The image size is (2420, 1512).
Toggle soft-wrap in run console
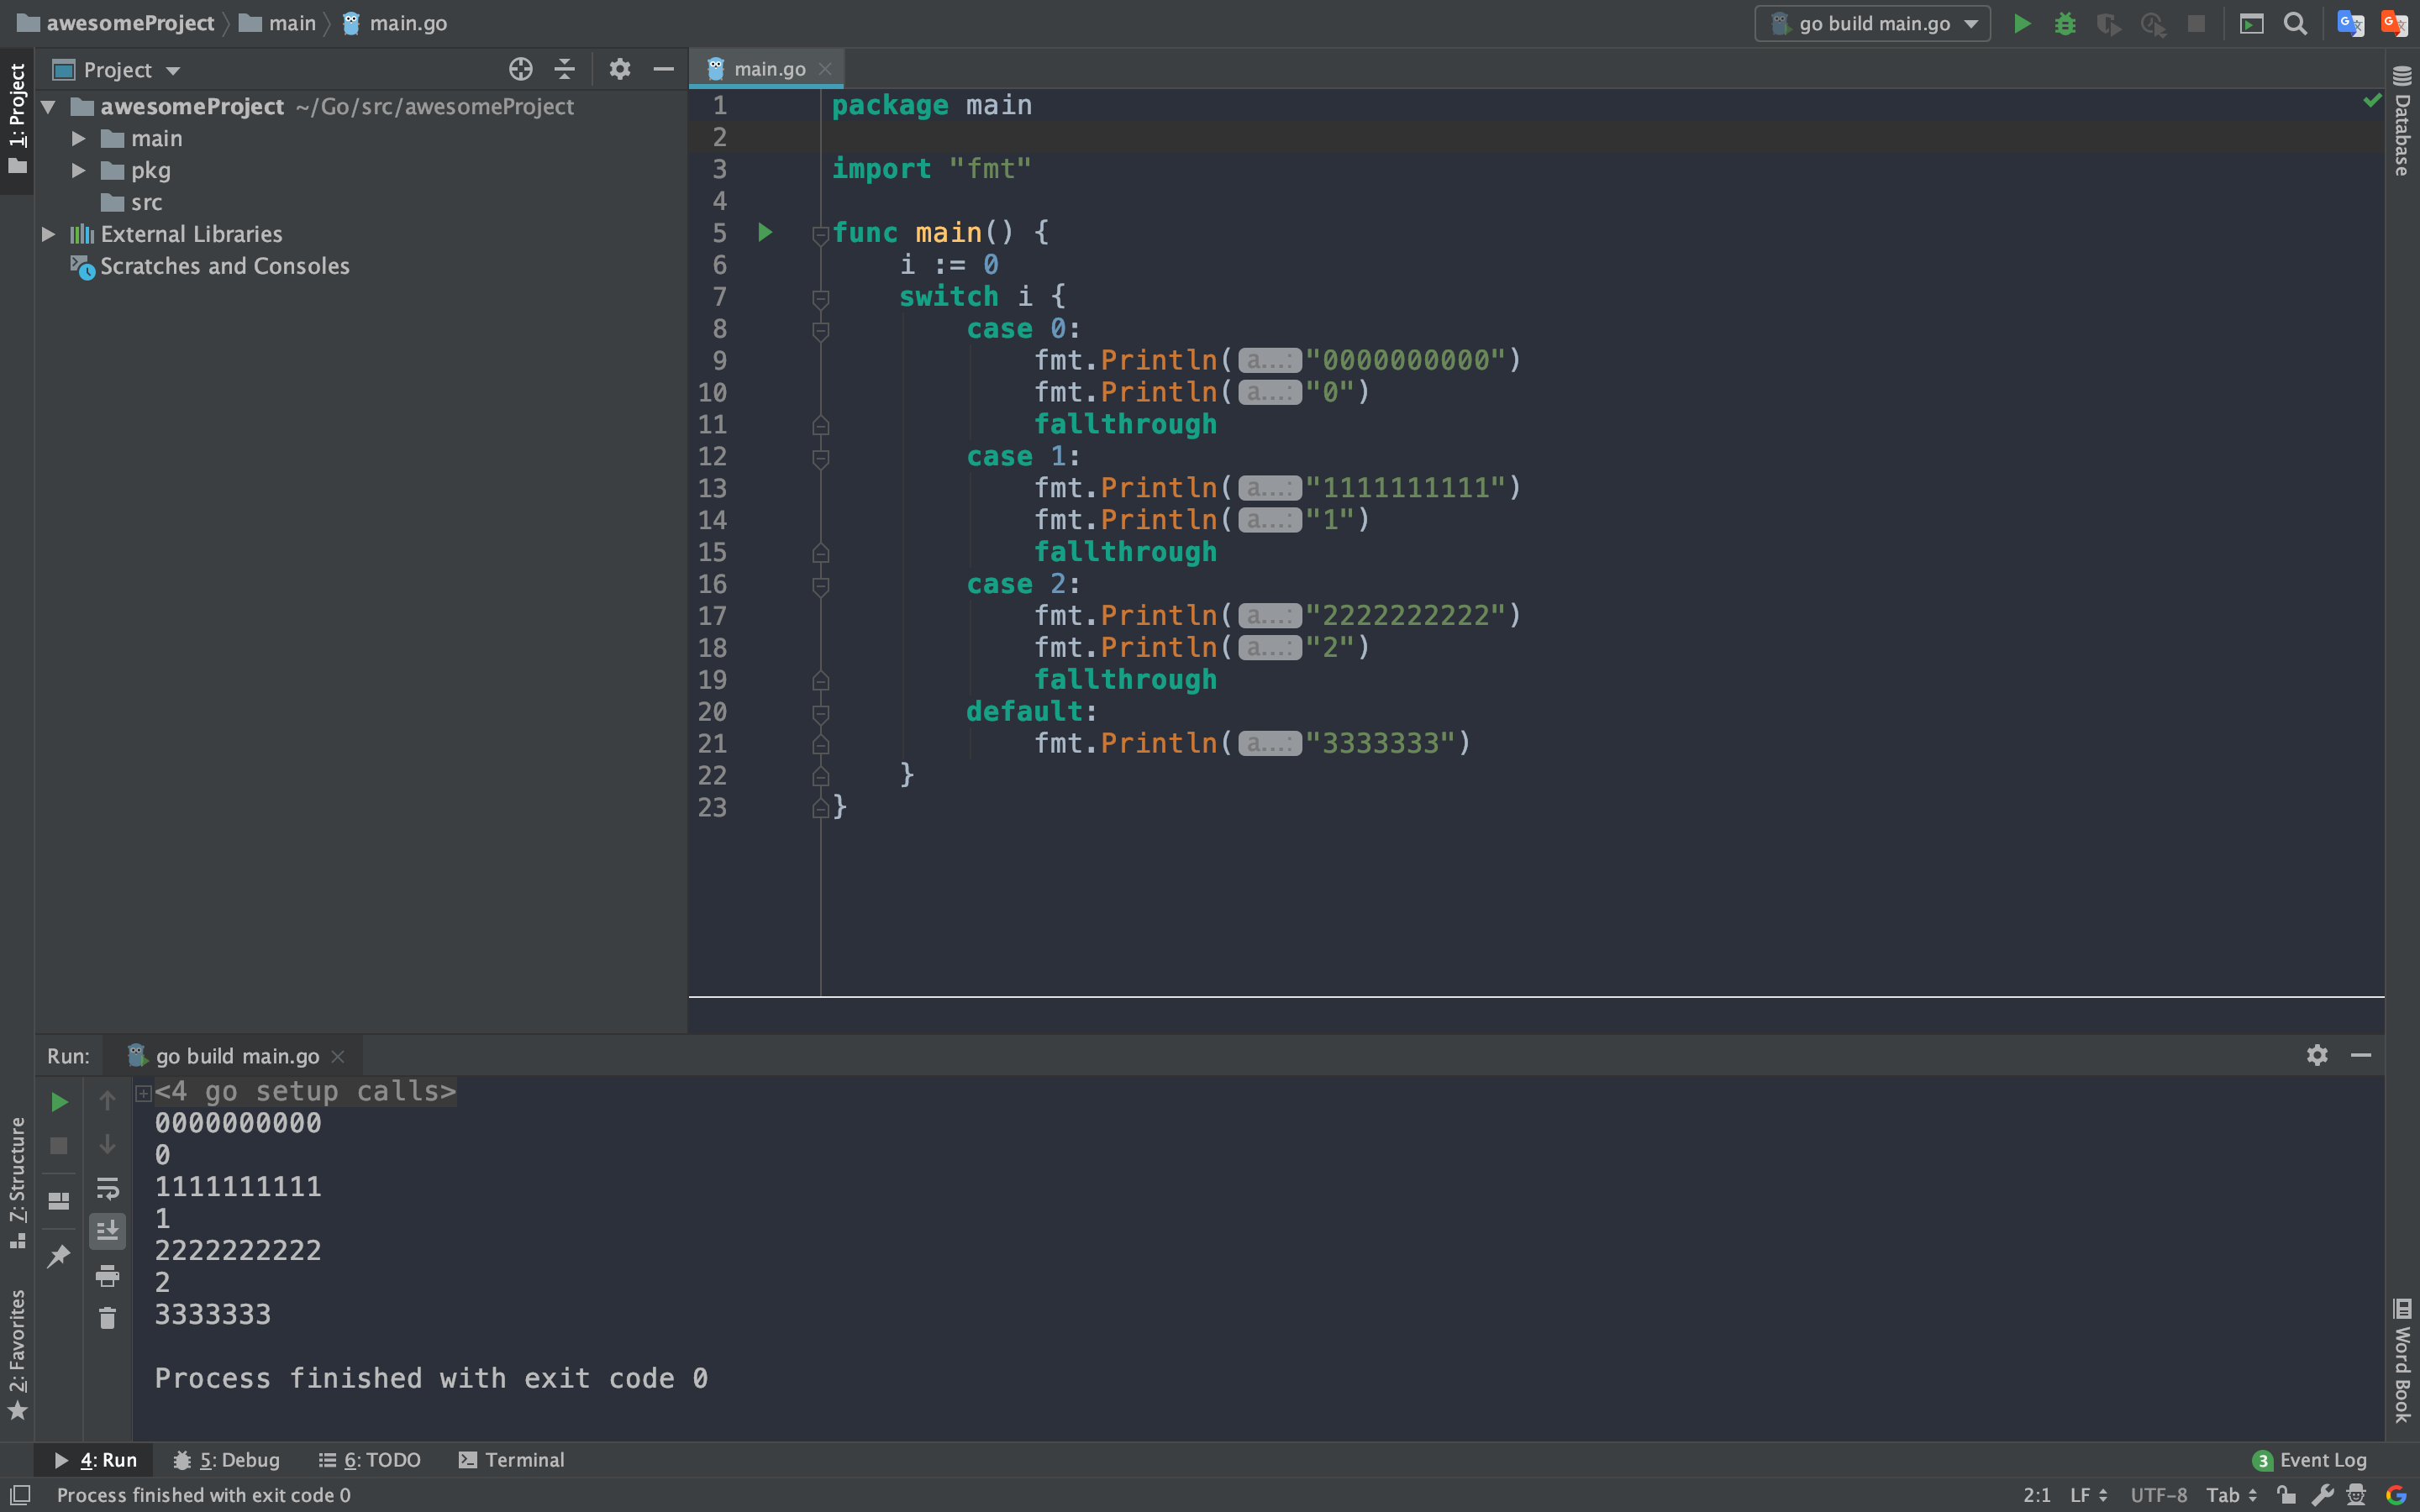pyautogui.click(x=107, y=1188)
